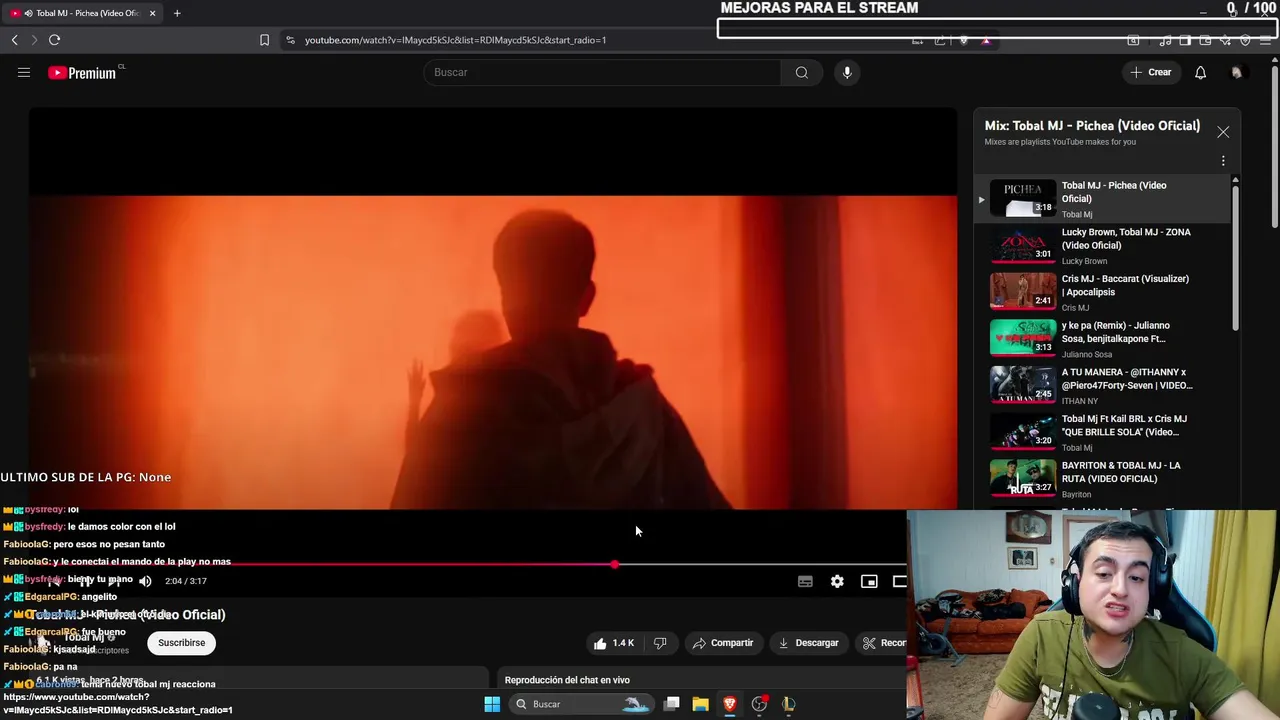Image resolution: width=1280 pixels, height=720 pixels.
Task: Open the YouTube hamburger guide menu
Action: click(x=24, y=72)
